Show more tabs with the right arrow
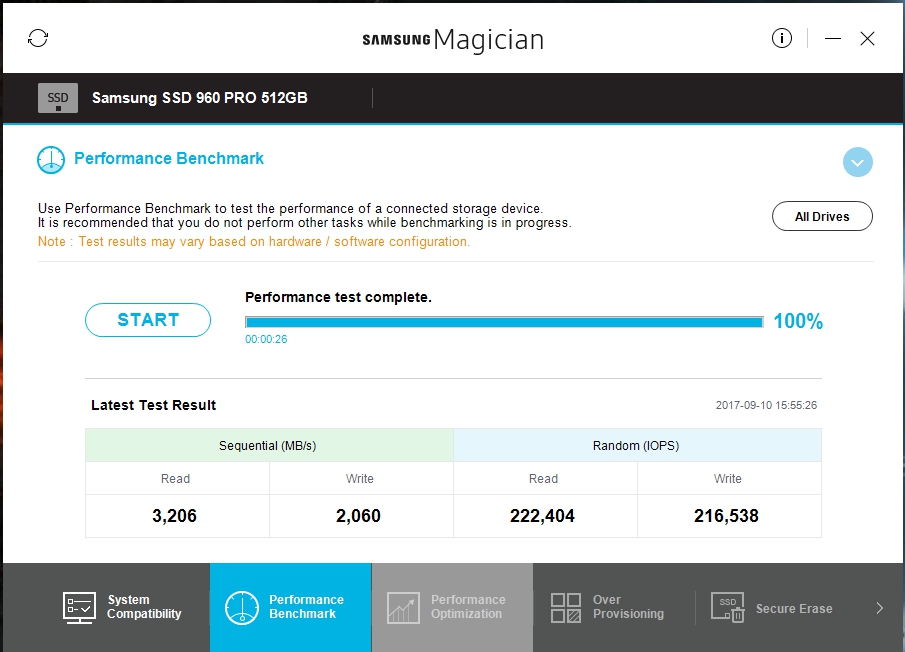This screenshot has height=652, width=905. [x=880, y=608]
